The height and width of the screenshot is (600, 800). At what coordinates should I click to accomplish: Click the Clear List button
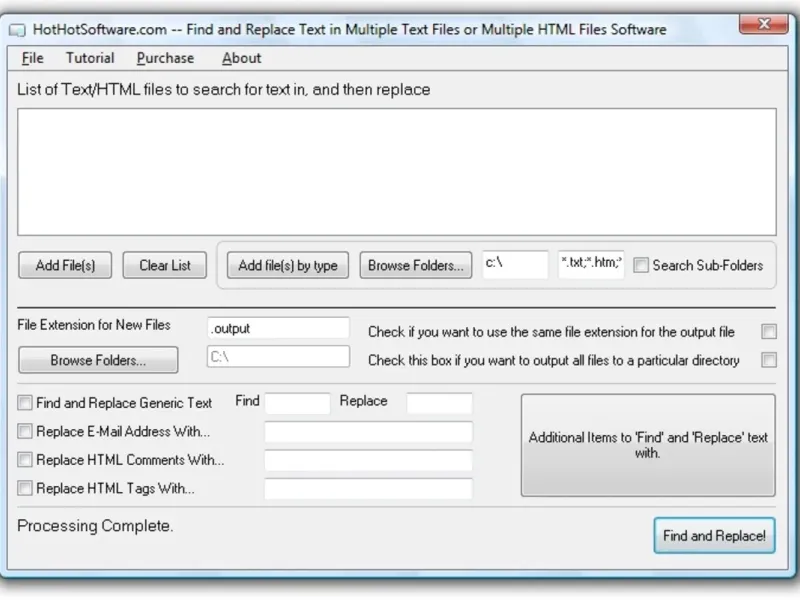tap(165, 265)
